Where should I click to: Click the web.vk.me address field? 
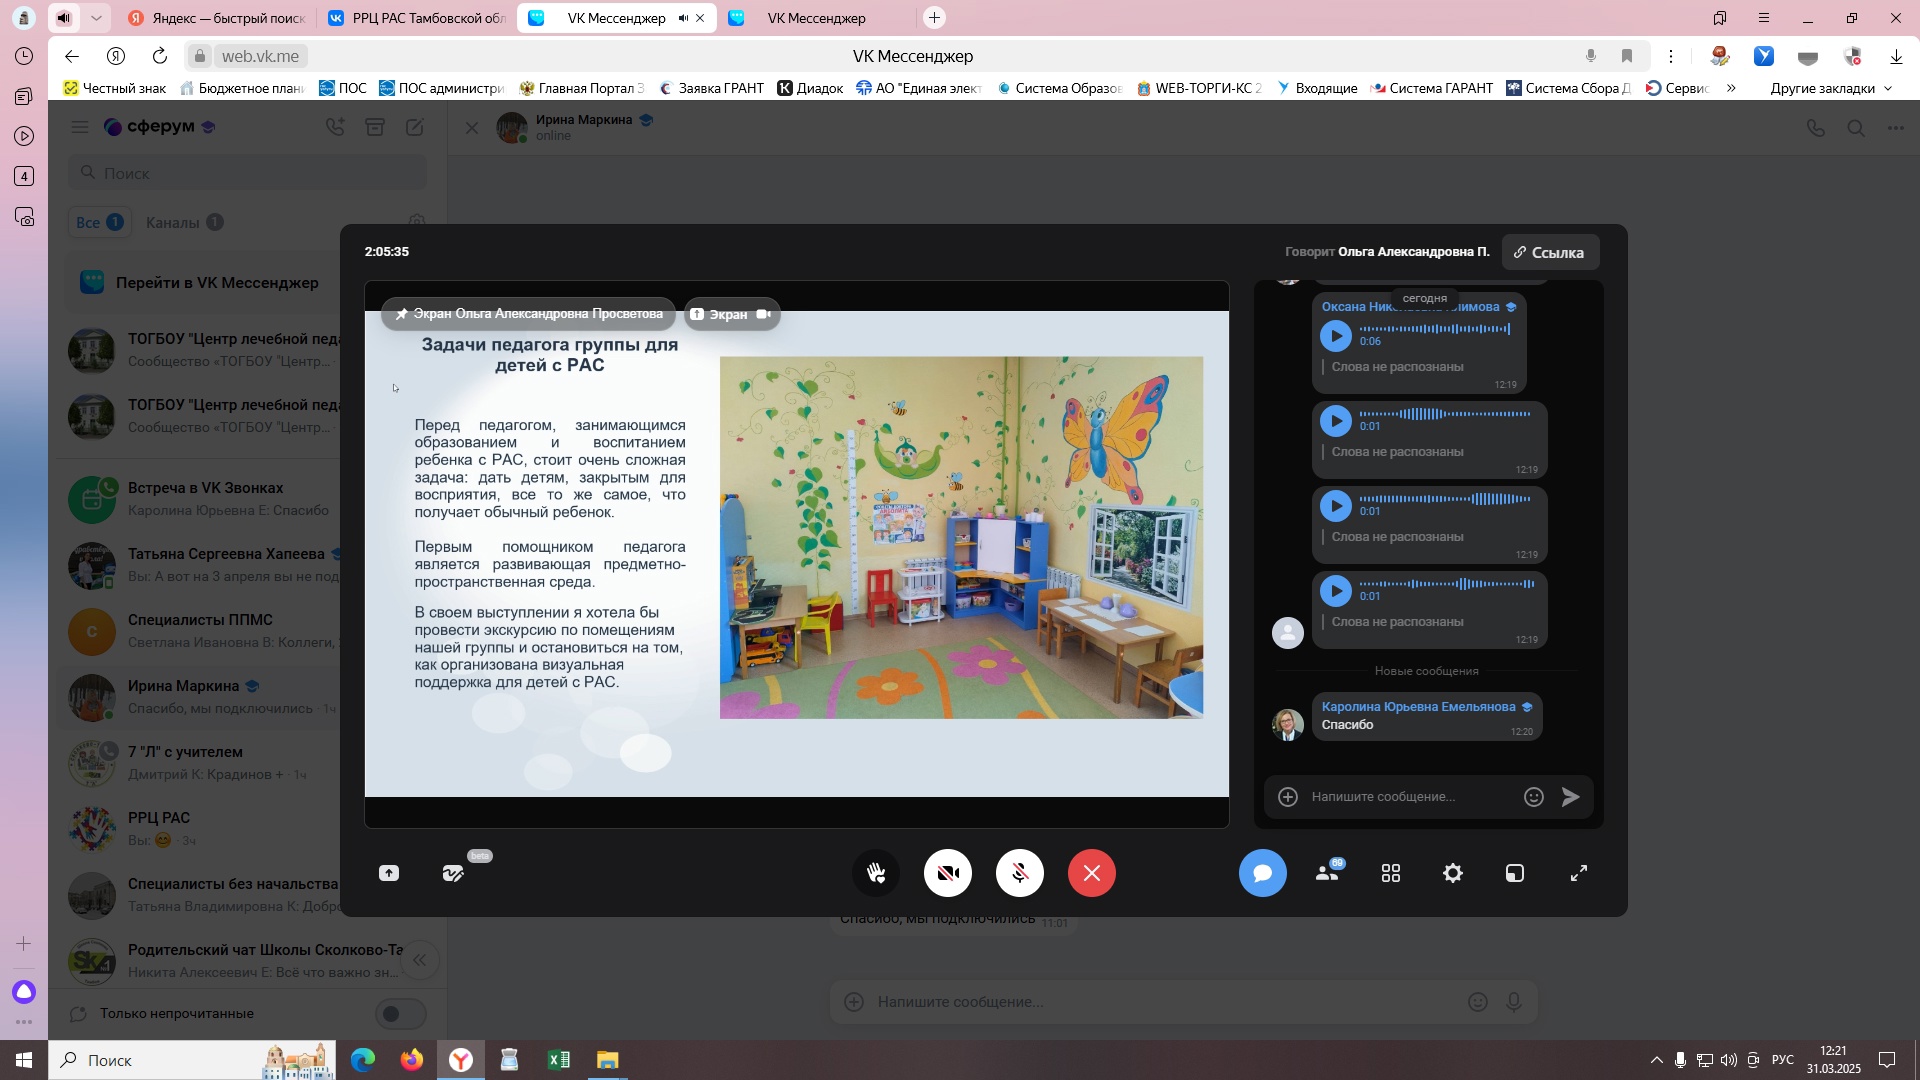[260, 56]
